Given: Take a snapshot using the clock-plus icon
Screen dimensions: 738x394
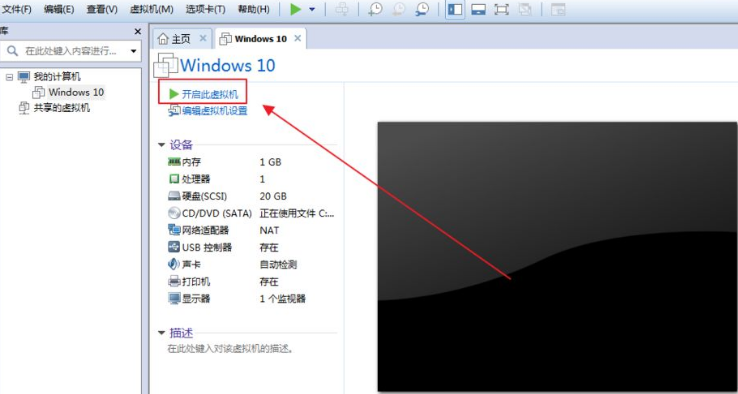Looking at the screenshot, I should (x=375, y=9).
